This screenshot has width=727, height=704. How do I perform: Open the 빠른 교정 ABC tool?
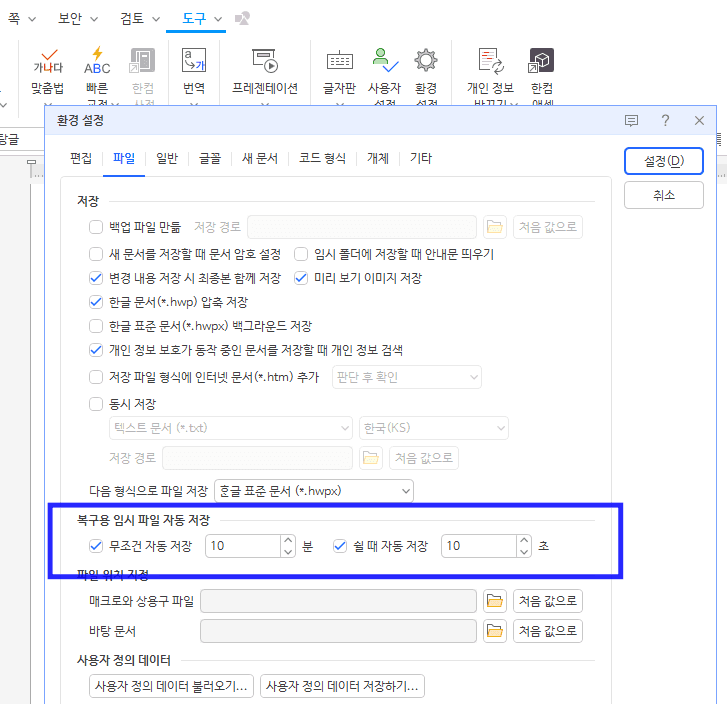(97, 74)
